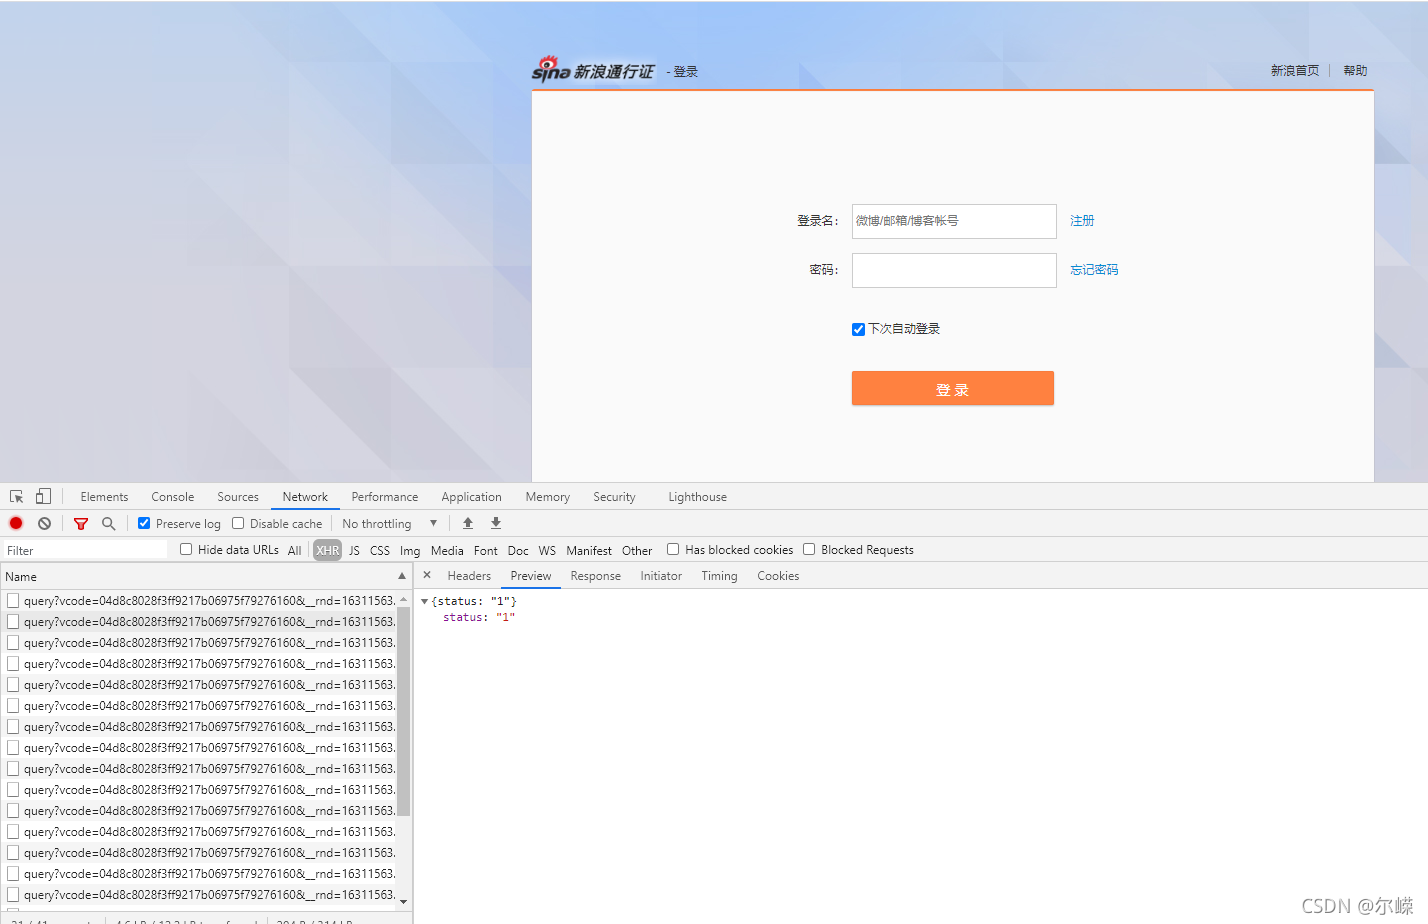Filter requests by Img
The image size is (1428, 924).
[x=410, y=550]
